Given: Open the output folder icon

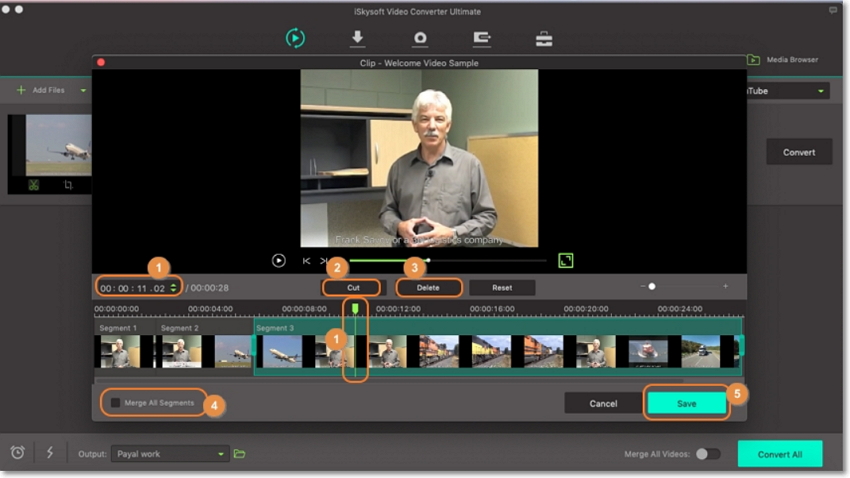Looking at the screenshot, I should 240,454.
